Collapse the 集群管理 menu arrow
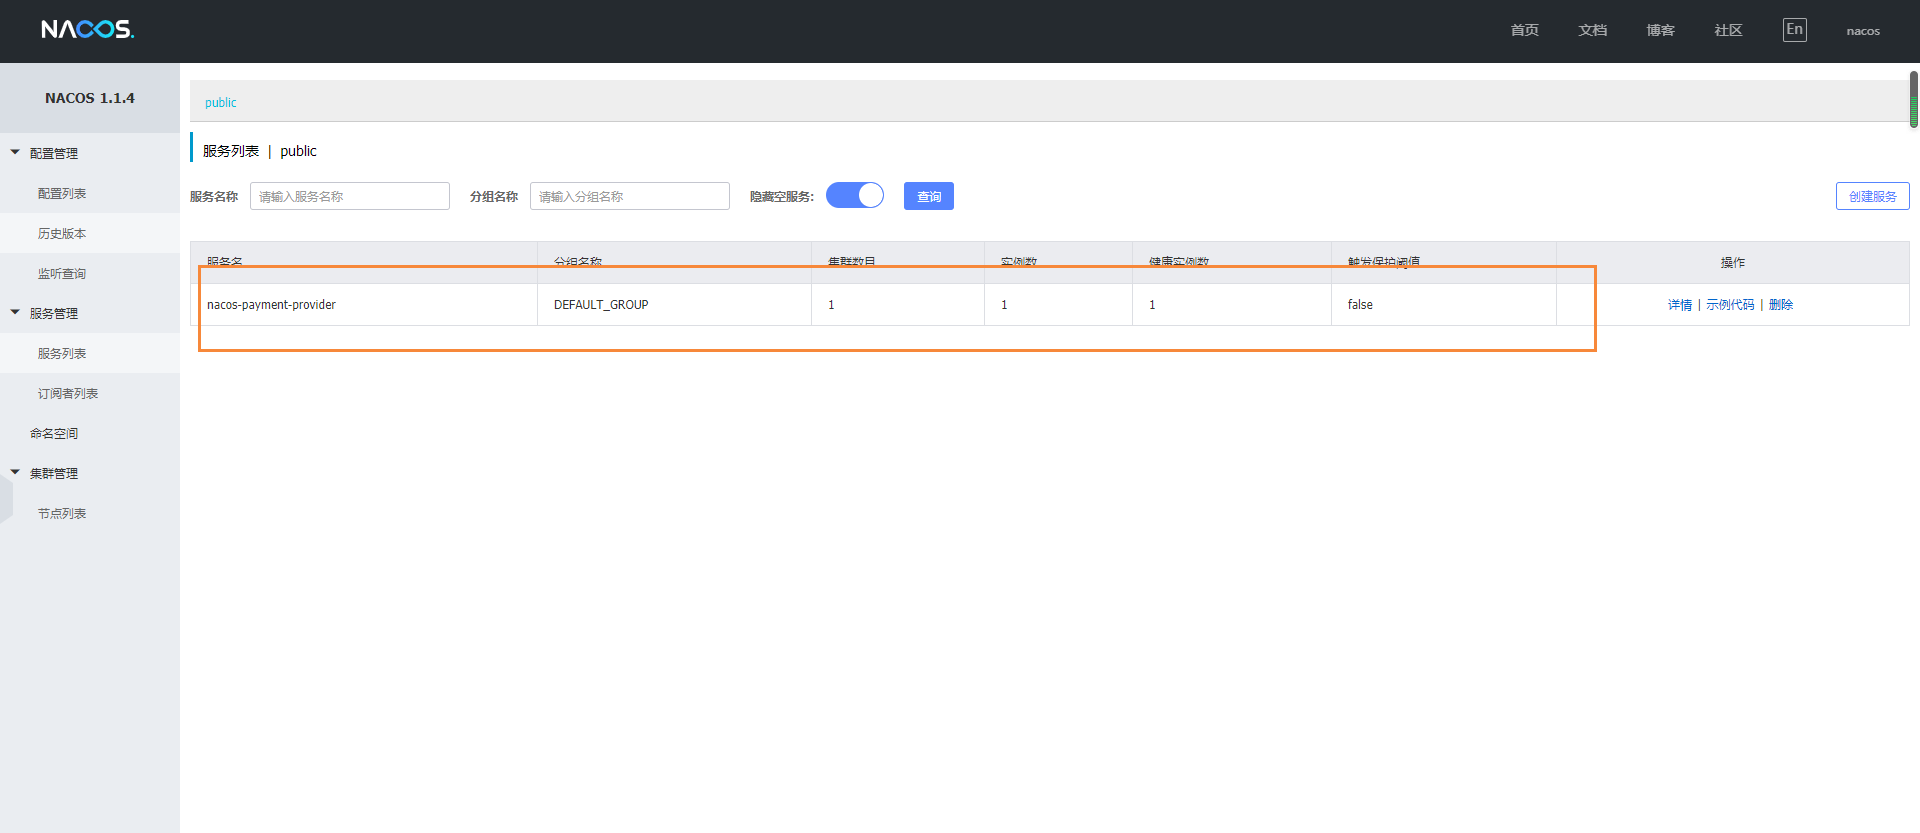 pos(15,472)
